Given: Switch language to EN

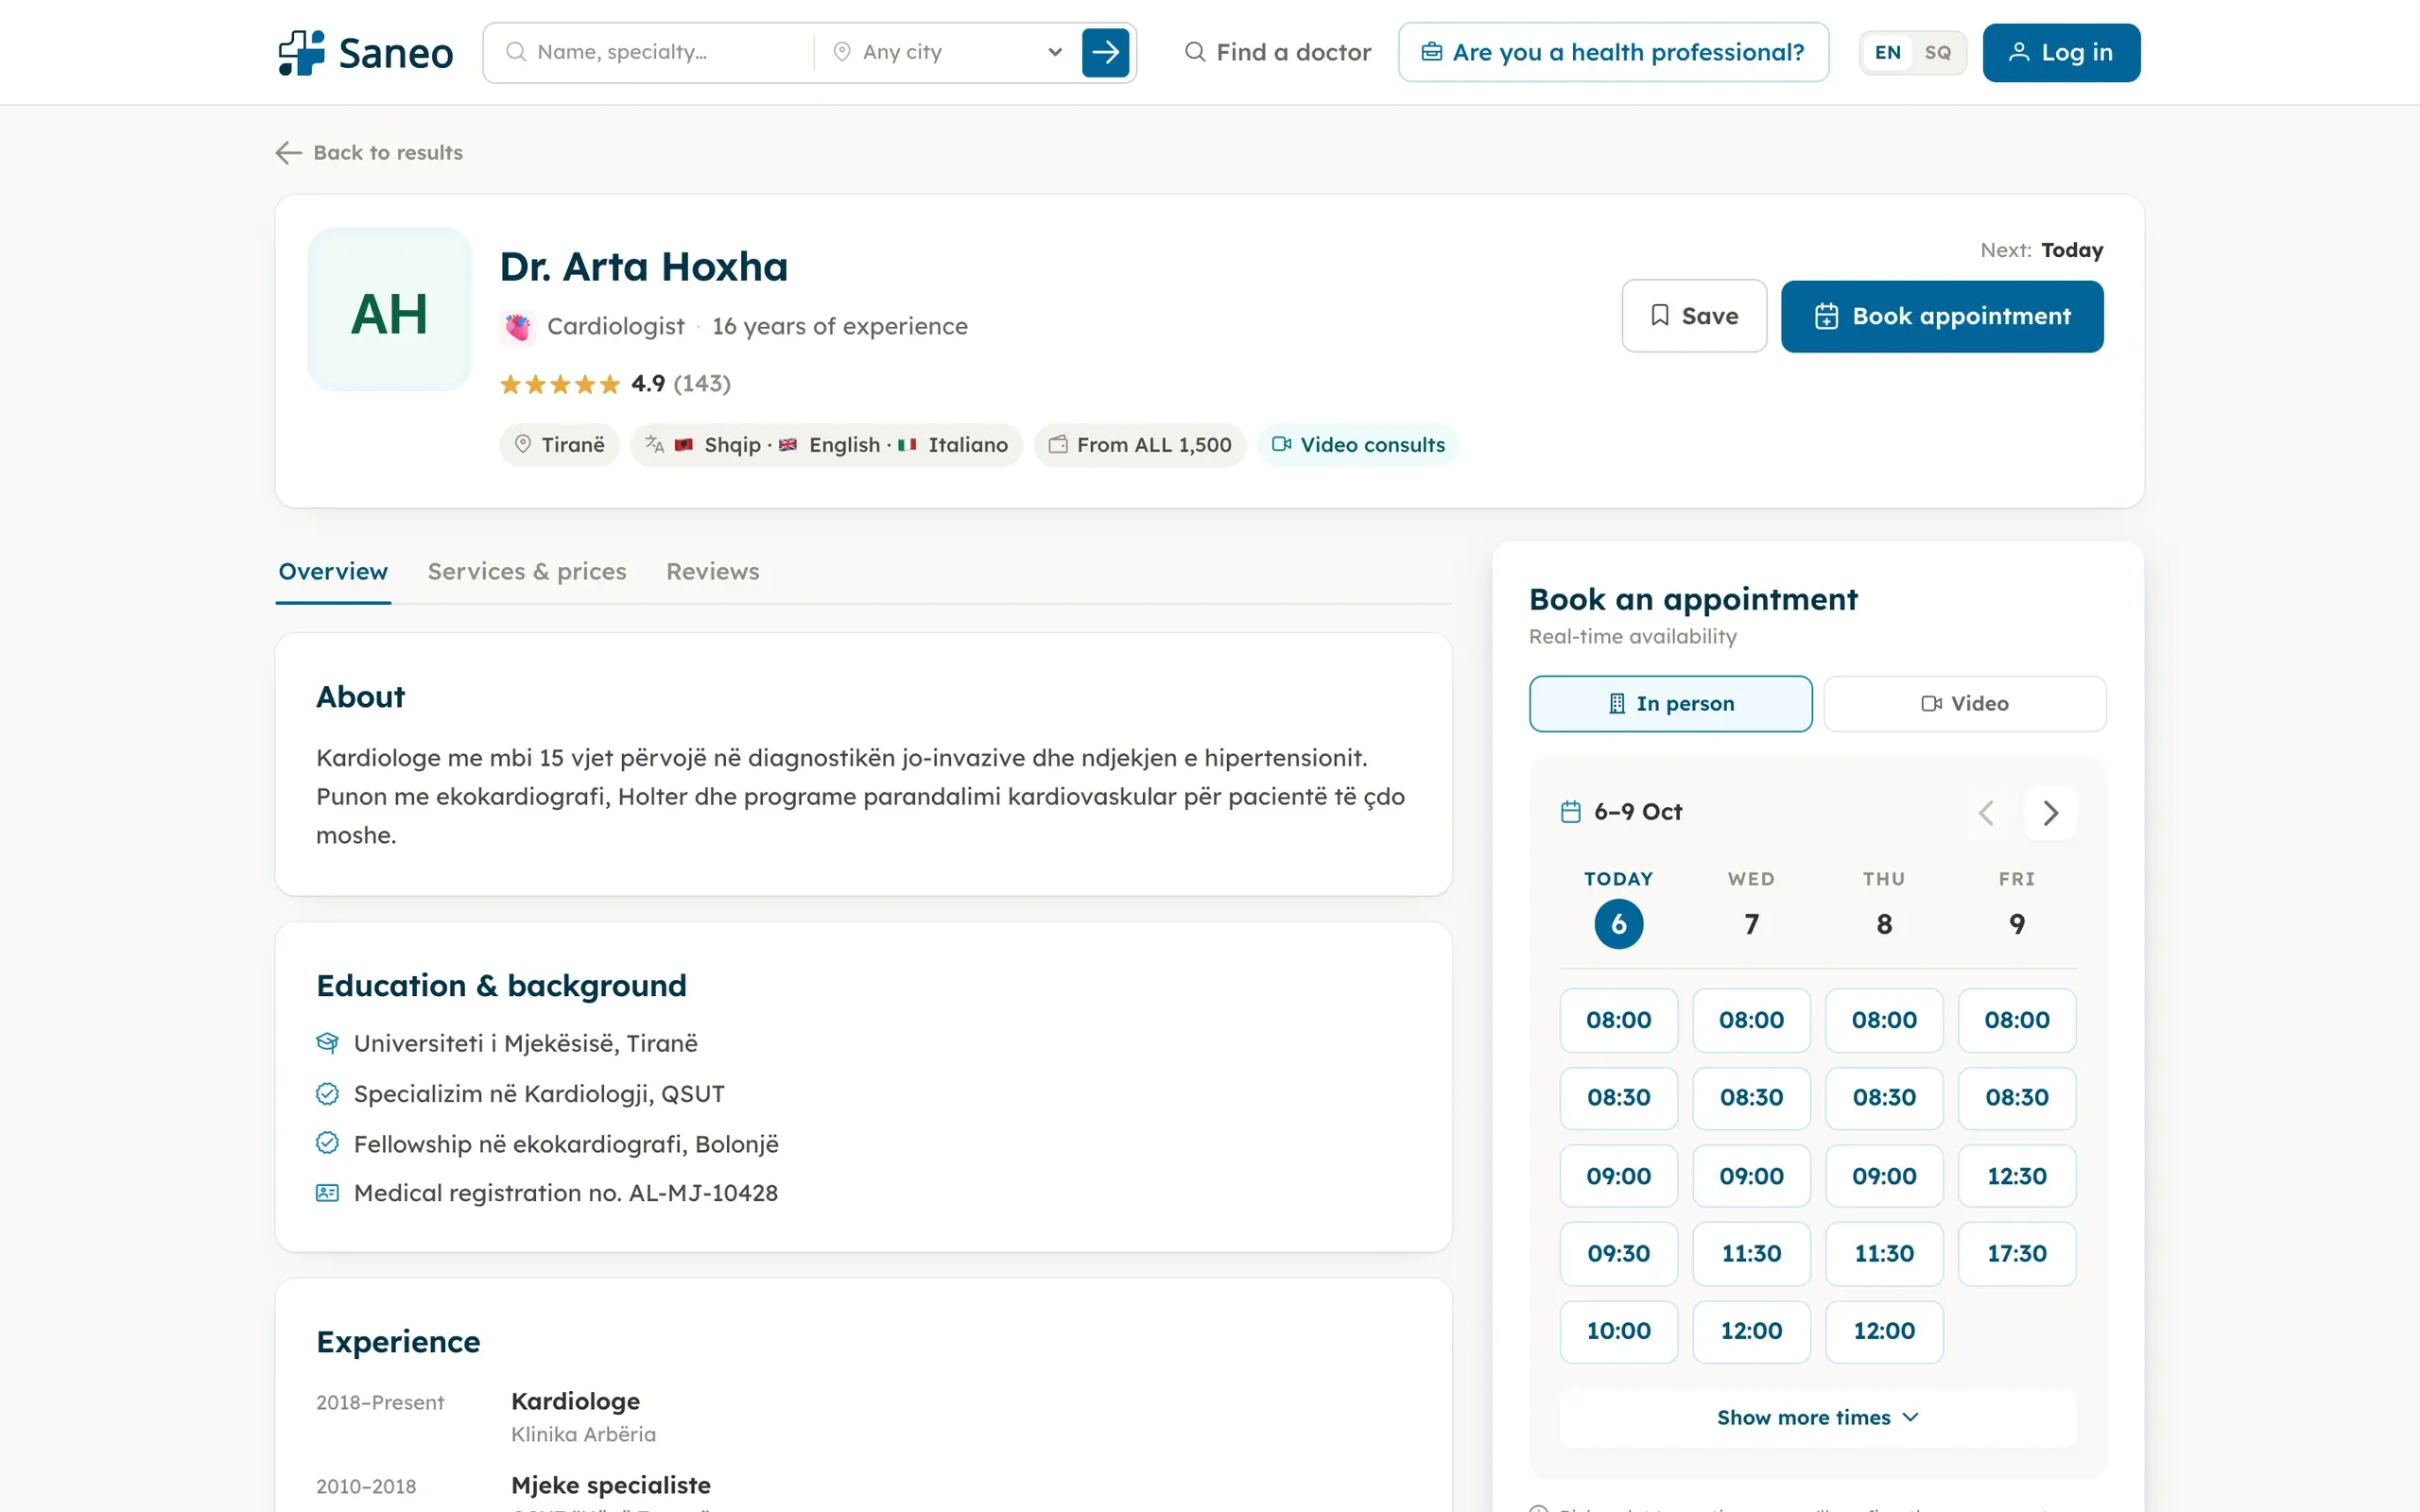Looking at the screenshot, I should coord(1887,52).
